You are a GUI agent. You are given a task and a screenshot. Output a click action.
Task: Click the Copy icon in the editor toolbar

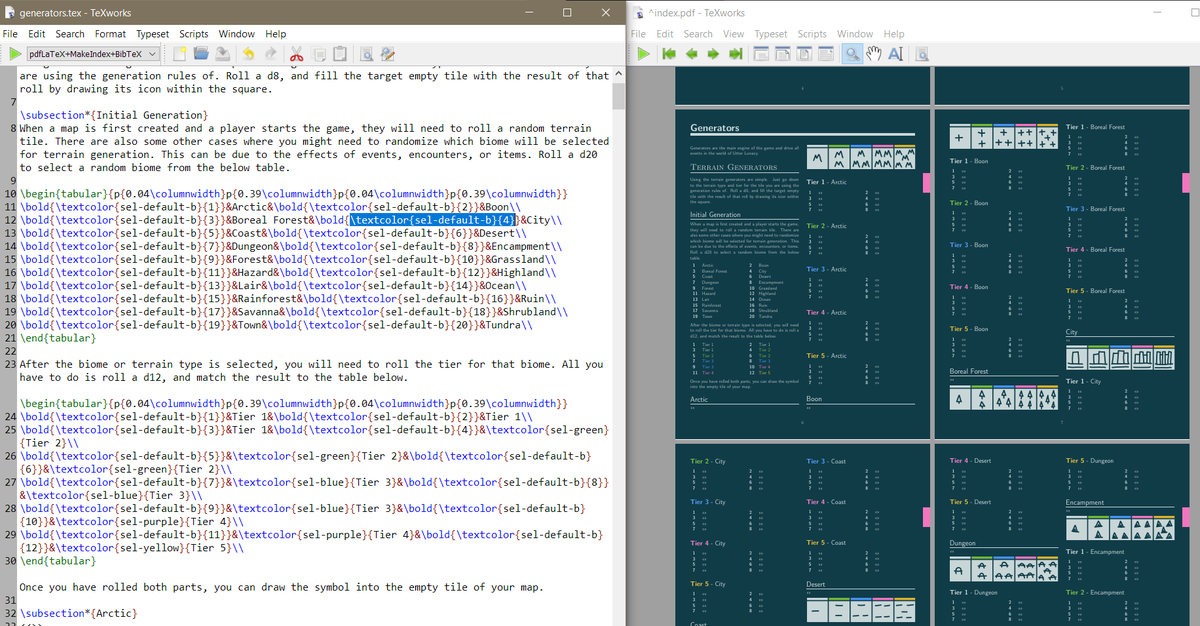click(319, 53)
